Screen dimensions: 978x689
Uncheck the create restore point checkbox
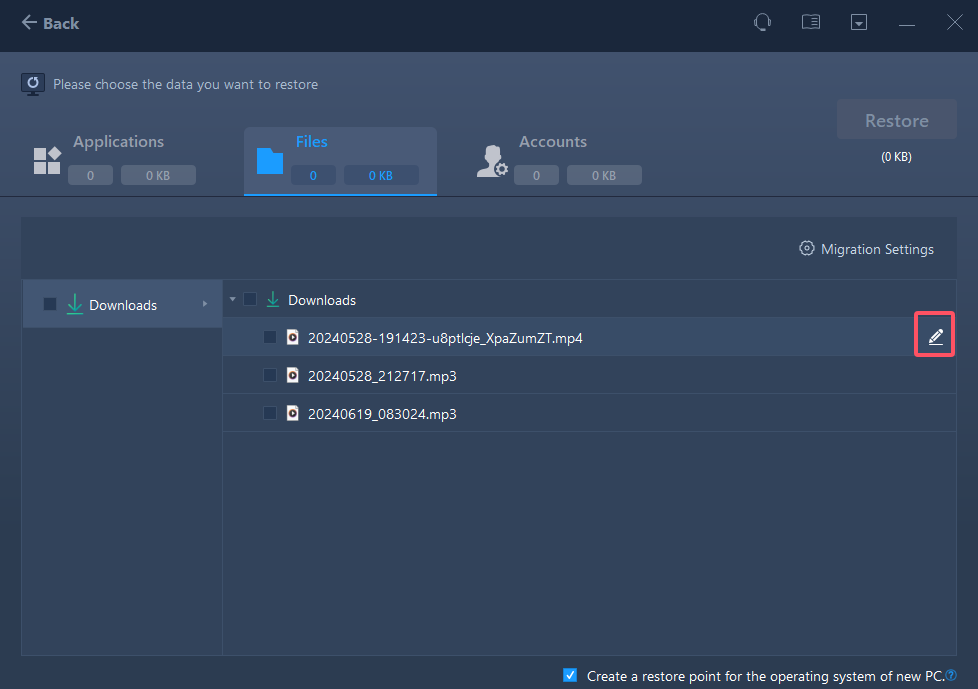point(570,675)
